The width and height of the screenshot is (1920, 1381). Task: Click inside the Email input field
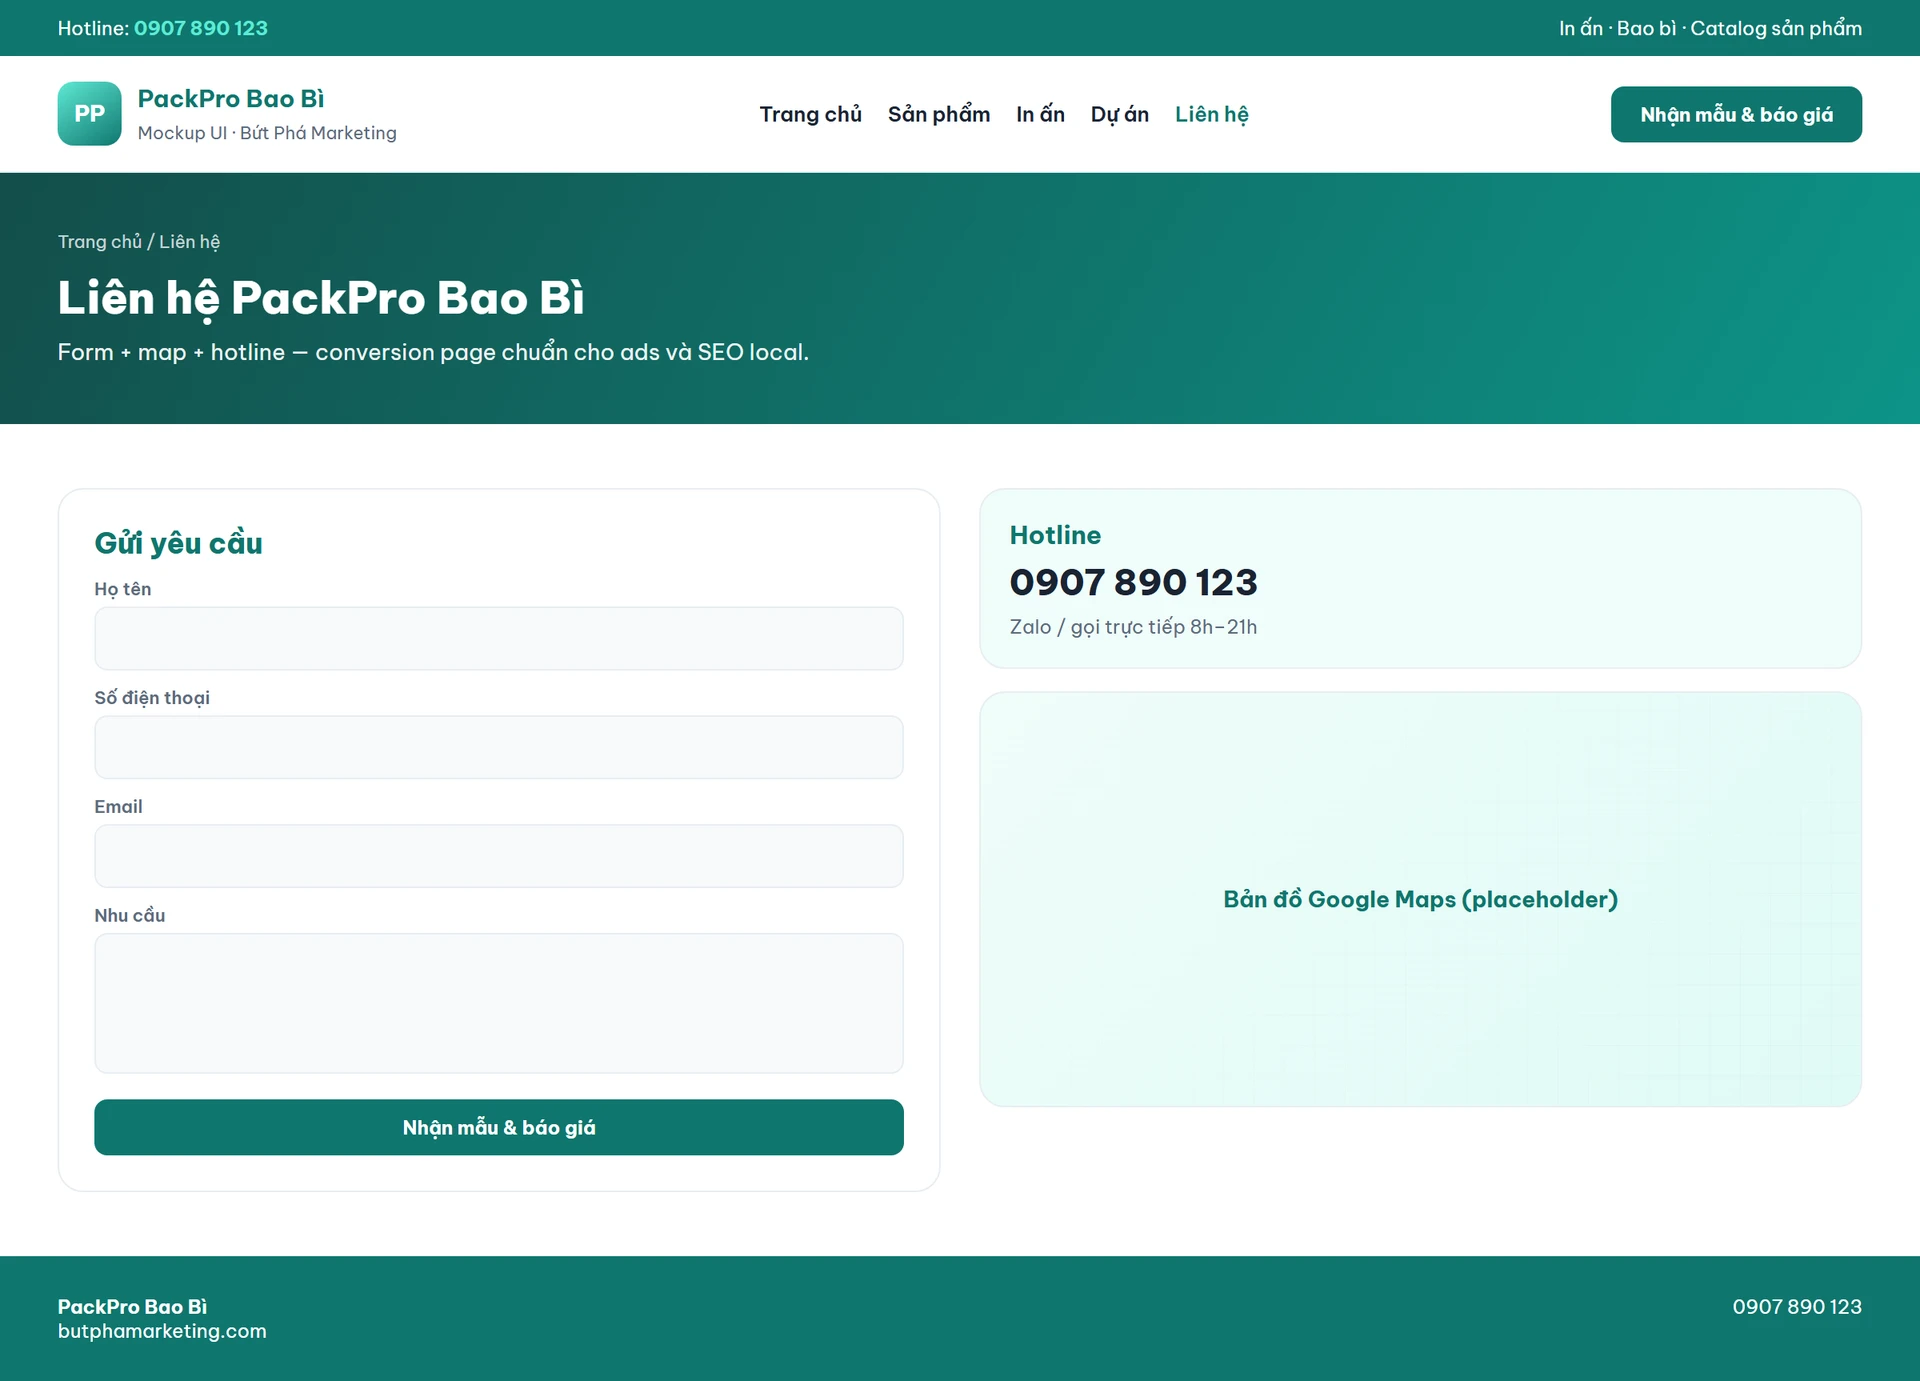coord(499,856)
